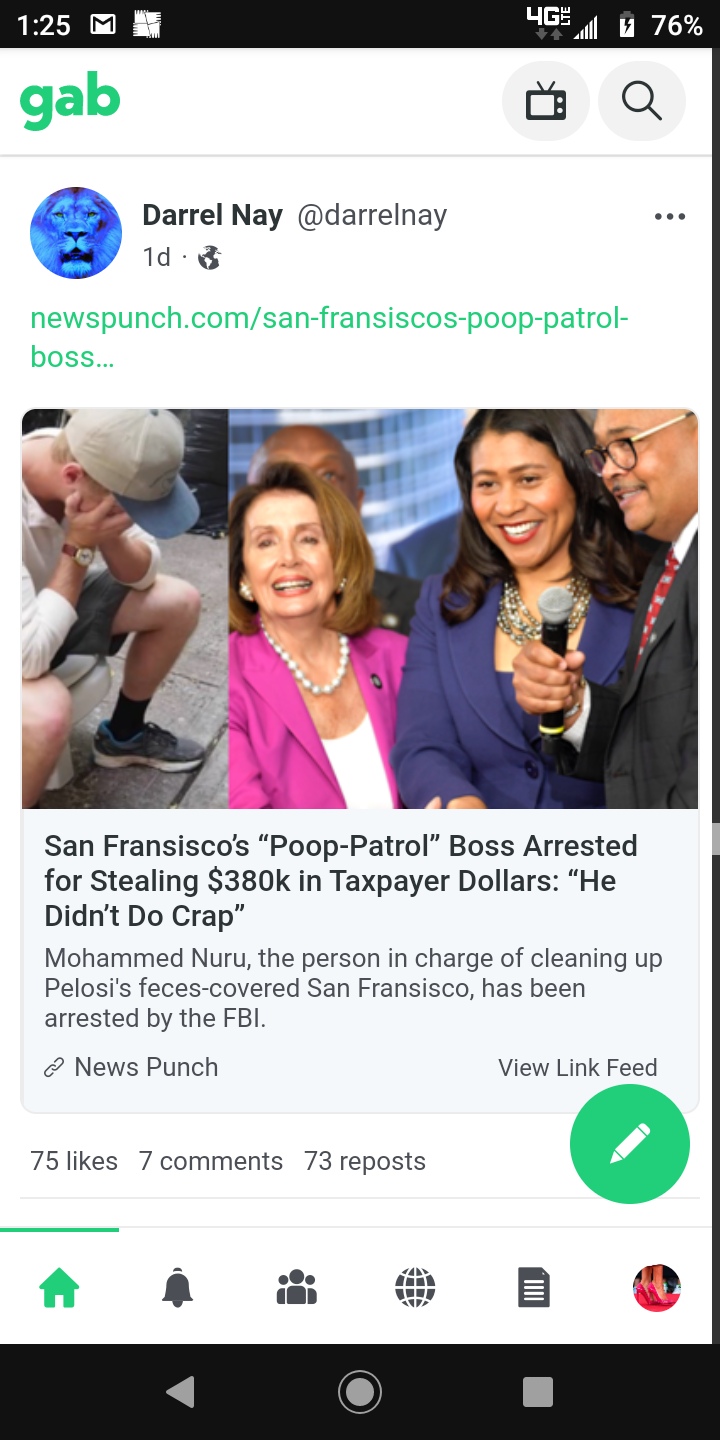Show the 75 likes list
Image resolution: width=720 pixels, height=1440 pixels.
[74, 1161]
